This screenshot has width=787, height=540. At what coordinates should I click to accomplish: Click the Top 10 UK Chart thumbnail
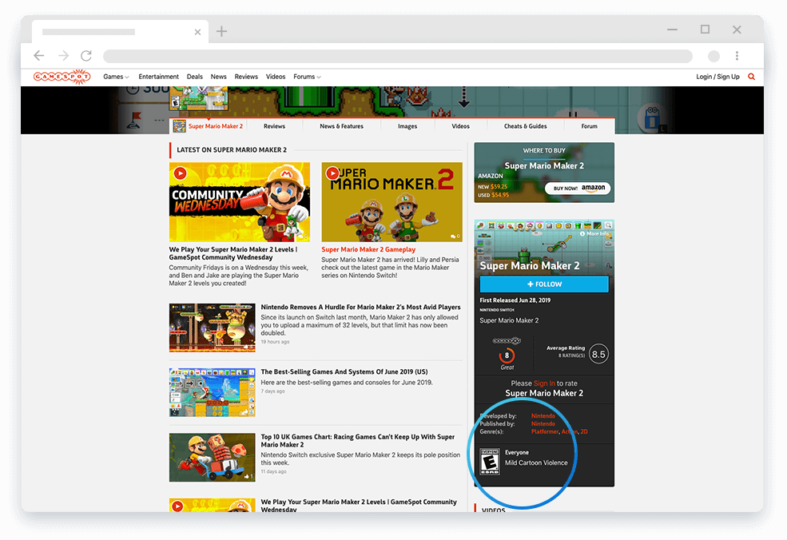pos(212,458)
